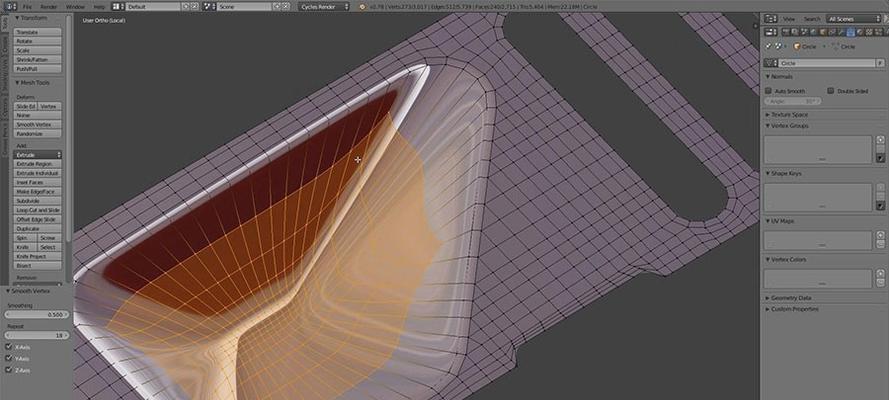Image resolution: width=889 pixels, height=400 pixels.
Task: Open Vertex Groups specials down-arrow menu
Action: point(880,158)
